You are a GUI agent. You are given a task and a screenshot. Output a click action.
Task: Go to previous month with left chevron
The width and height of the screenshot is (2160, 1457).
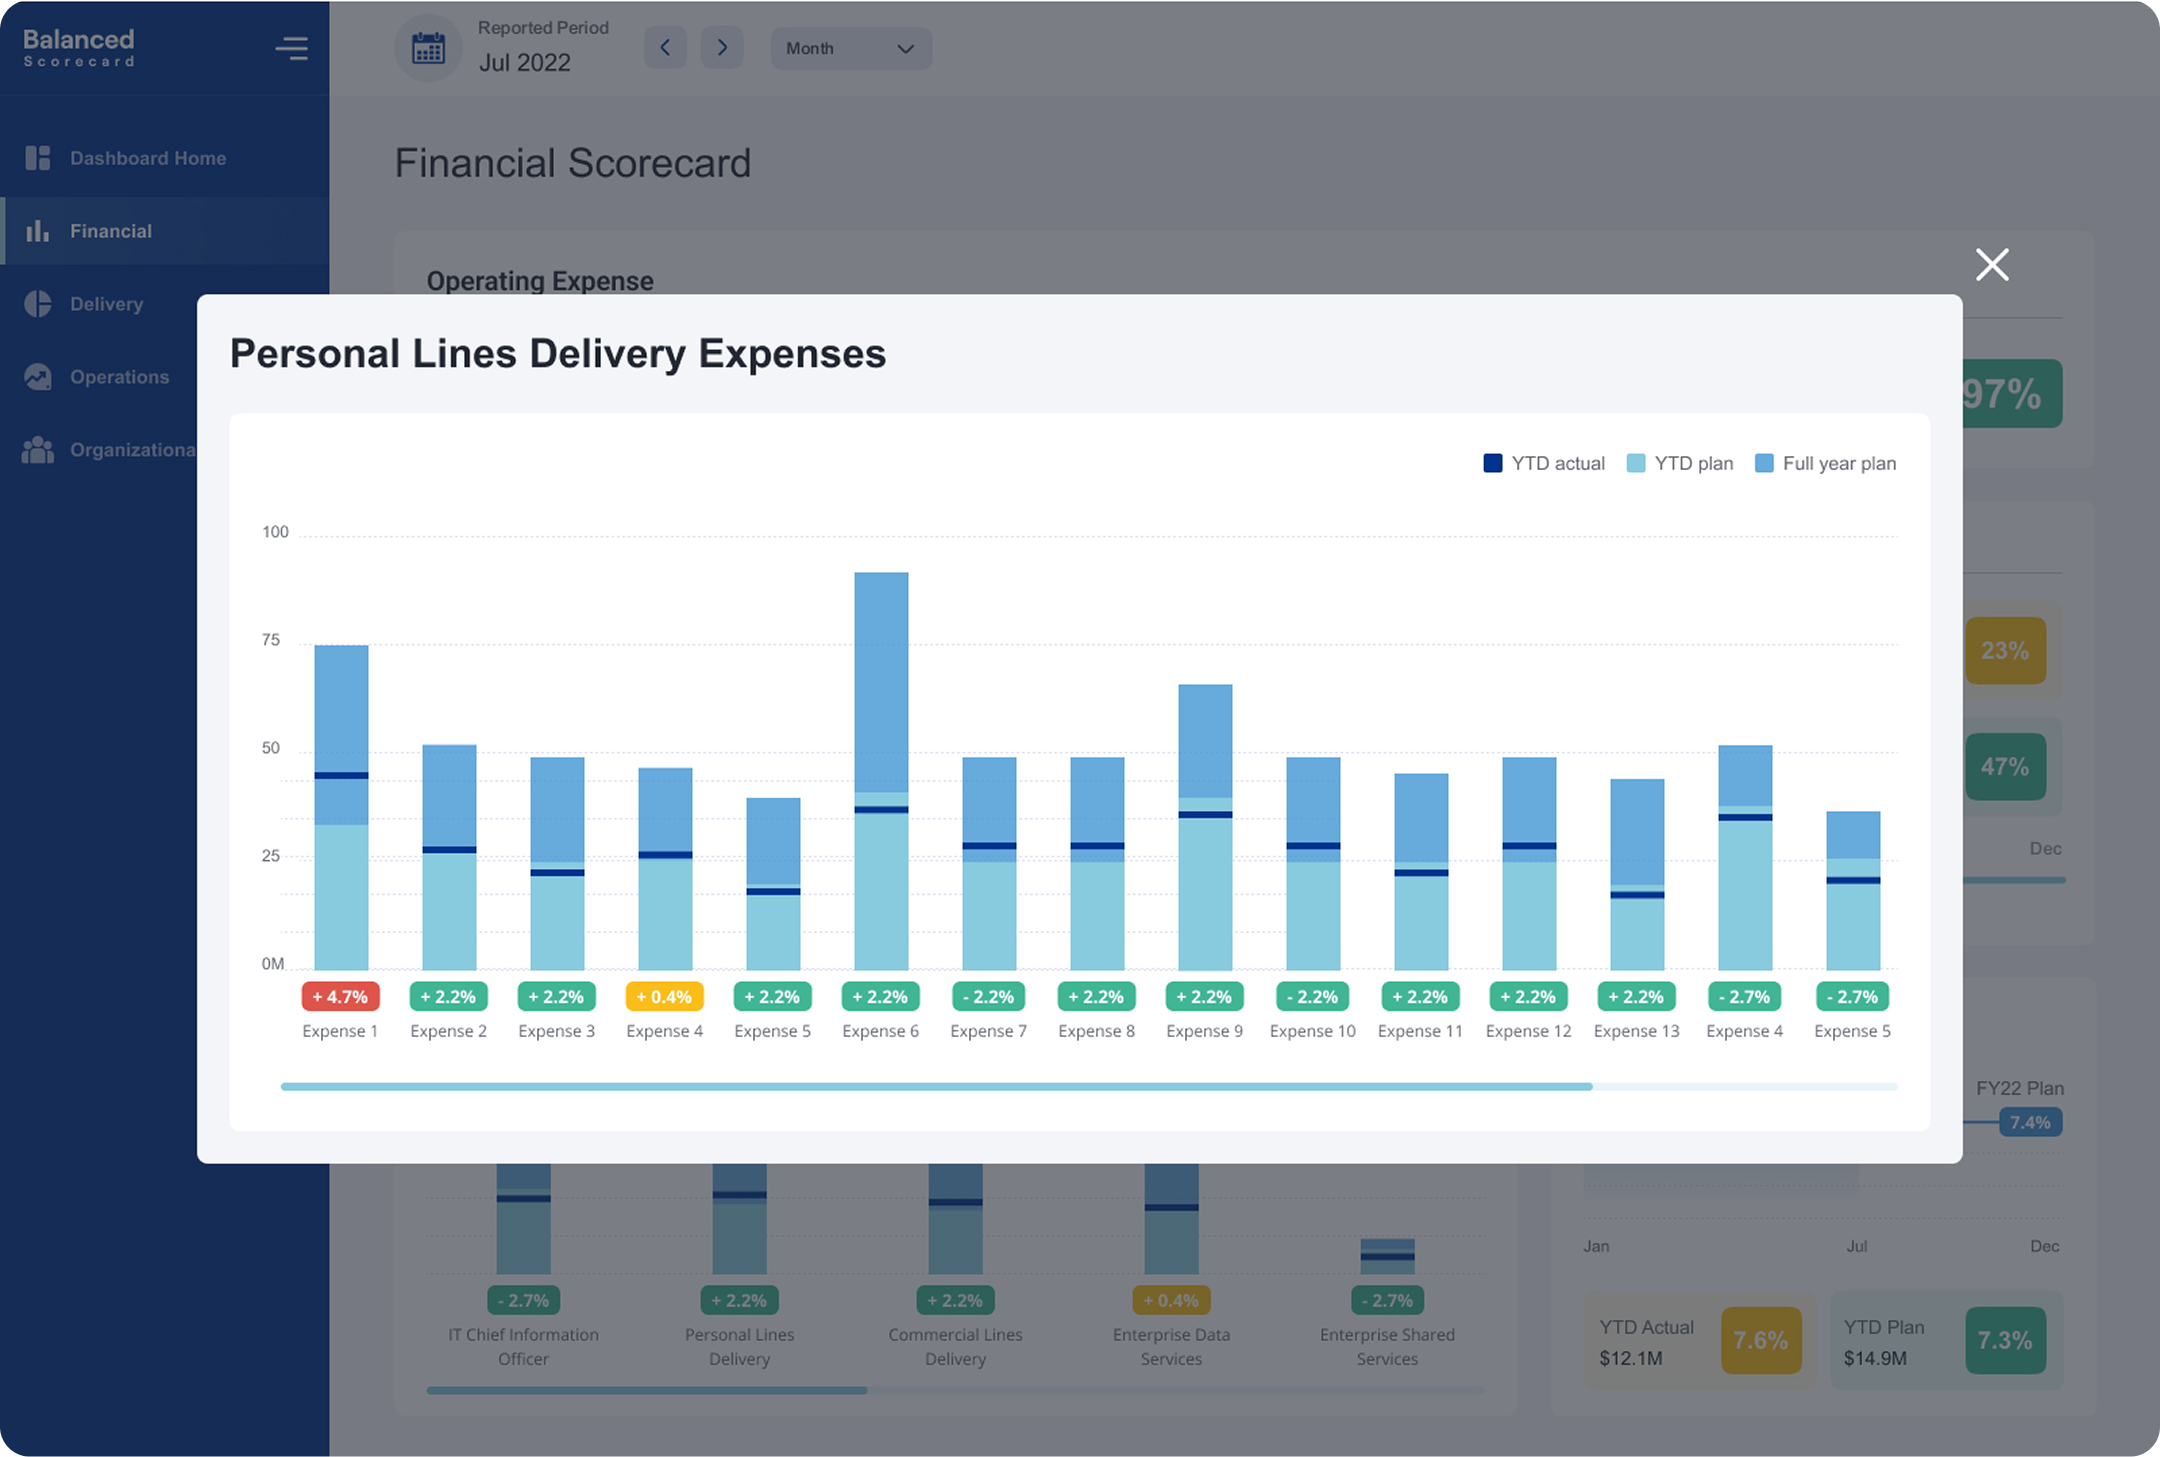tap(665, 47)
